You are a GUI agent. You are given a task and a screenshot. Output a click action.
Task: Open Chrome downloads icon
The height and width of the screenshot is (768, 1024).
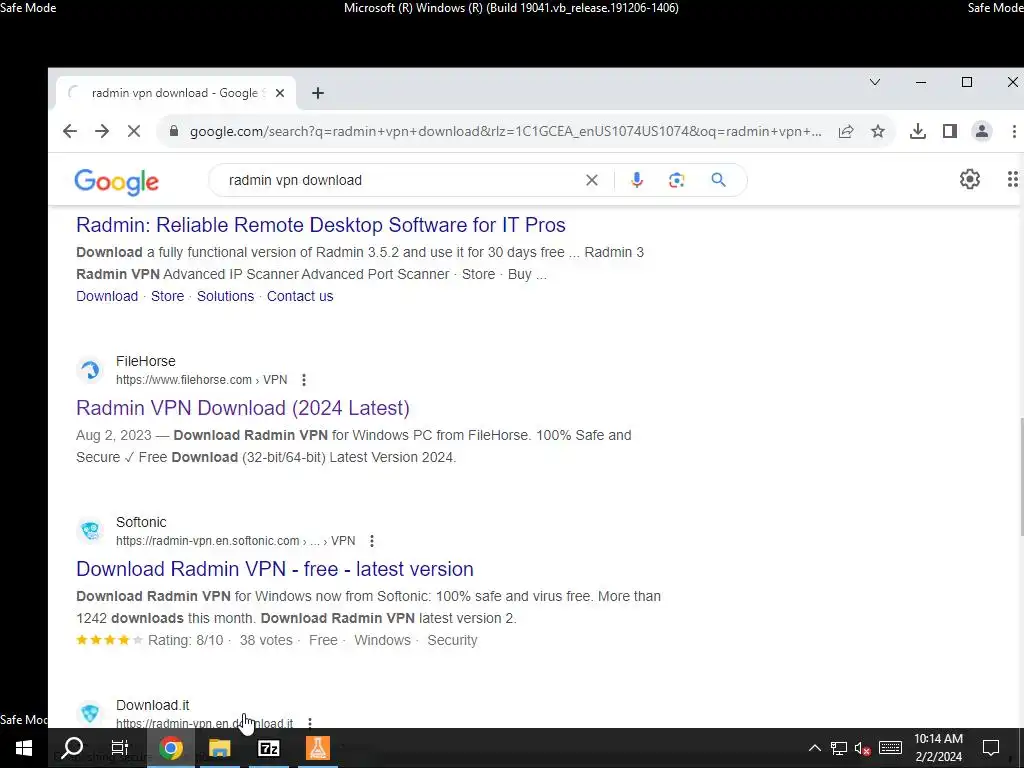click(x=918, y=131)
